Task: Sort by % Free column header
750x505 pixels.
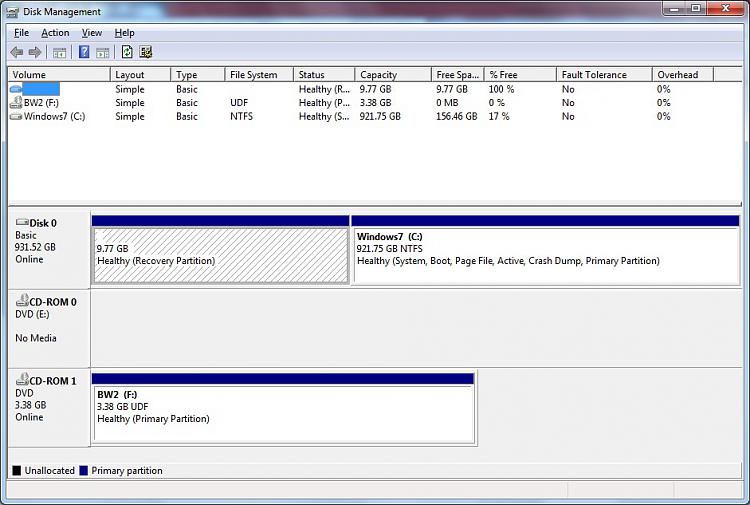Action: point(520,75)
